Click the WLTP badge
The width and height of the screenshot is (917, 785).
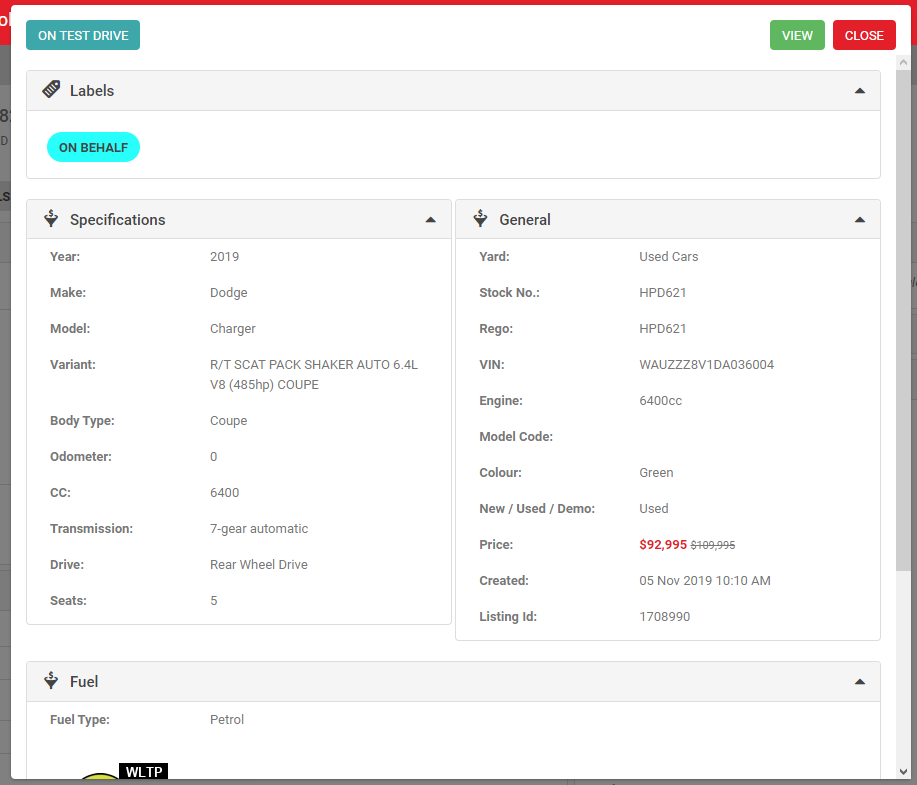point(144,772)
